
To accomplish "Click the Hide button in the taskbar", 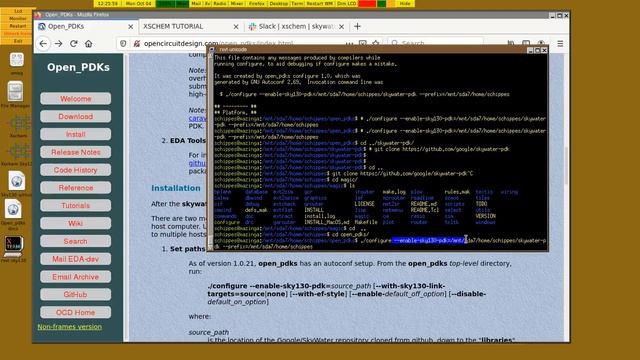I will [405, 3].
